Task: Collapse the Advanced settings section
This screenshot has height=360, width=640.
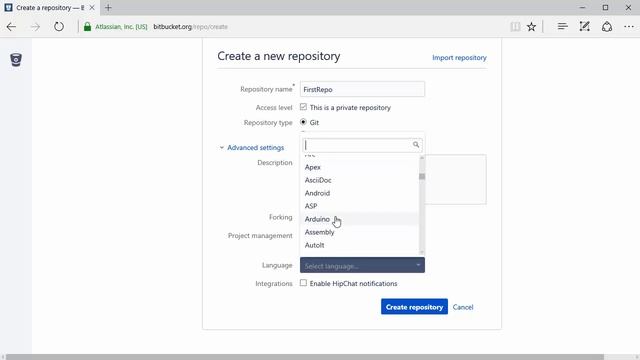Action: click(x=252, y=148)
